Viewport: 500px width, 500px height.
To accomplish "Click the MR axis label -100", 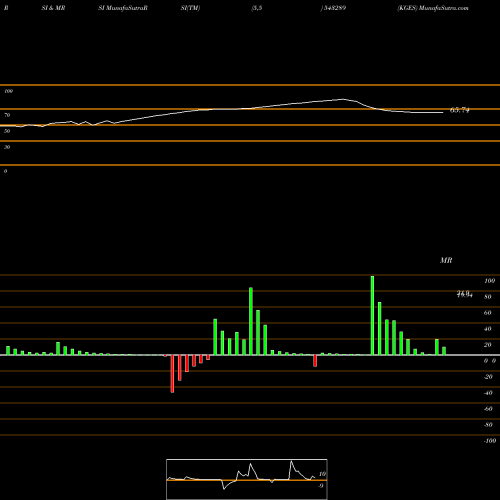I will click(x=490, y=441).
